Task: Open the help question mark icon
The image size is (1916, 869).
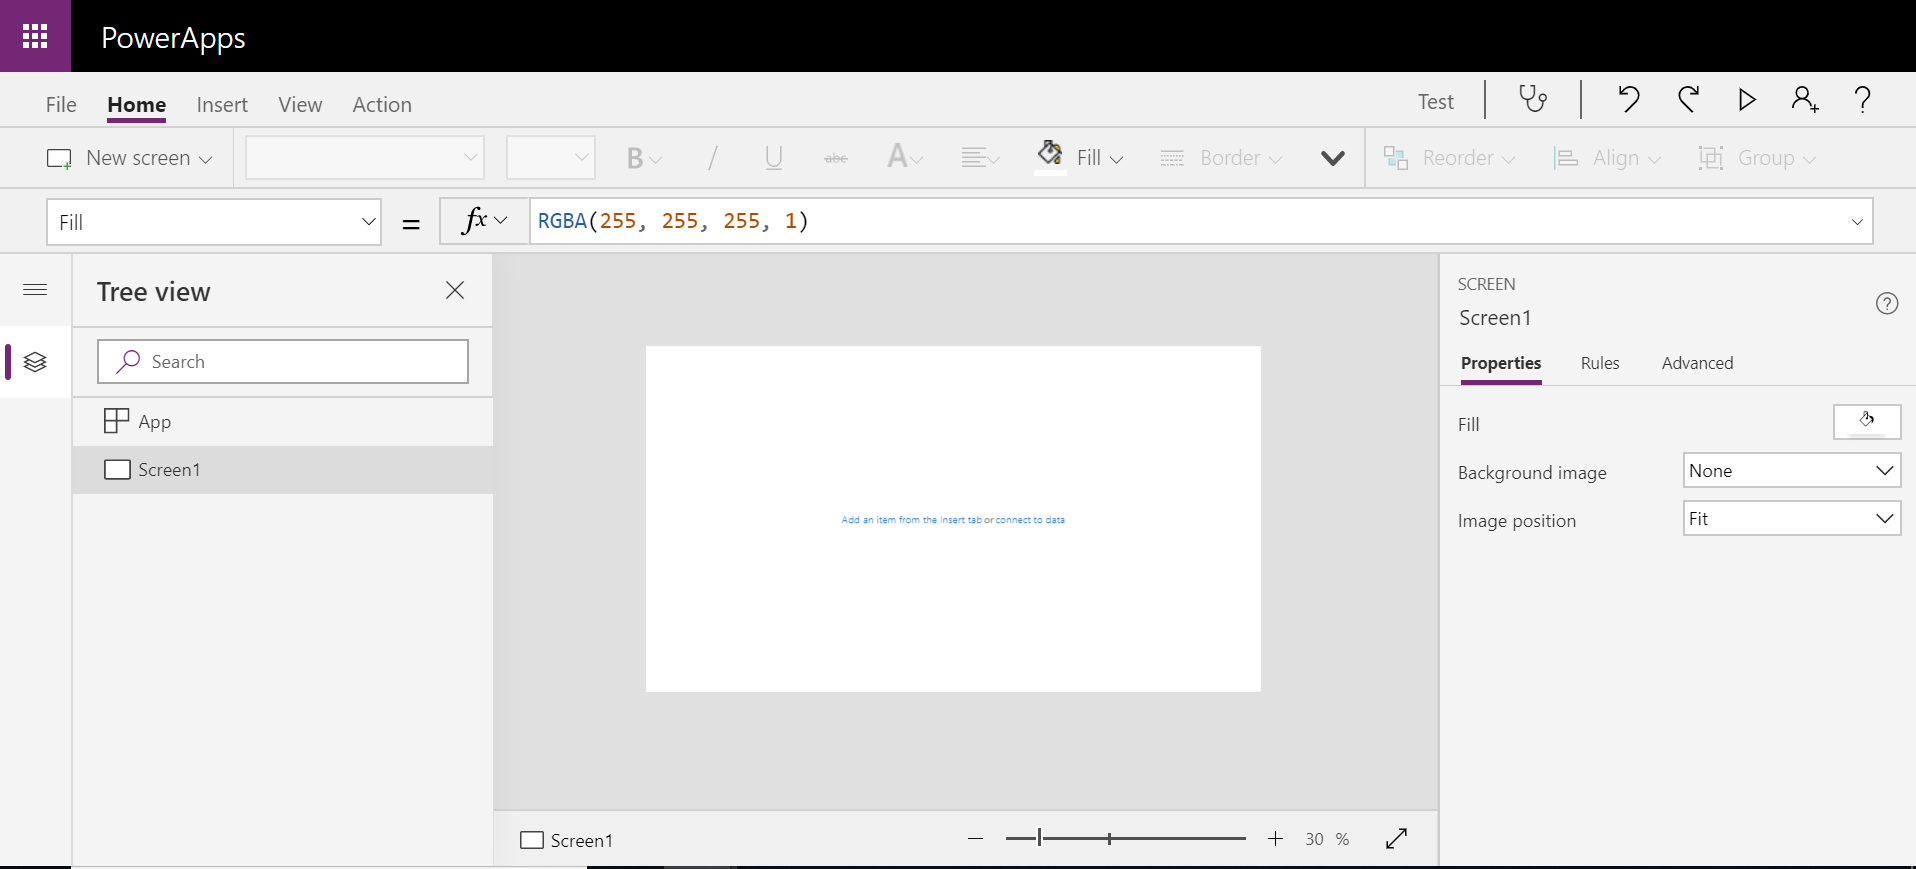Action: pyautogui.click(x=1862, y=99)
